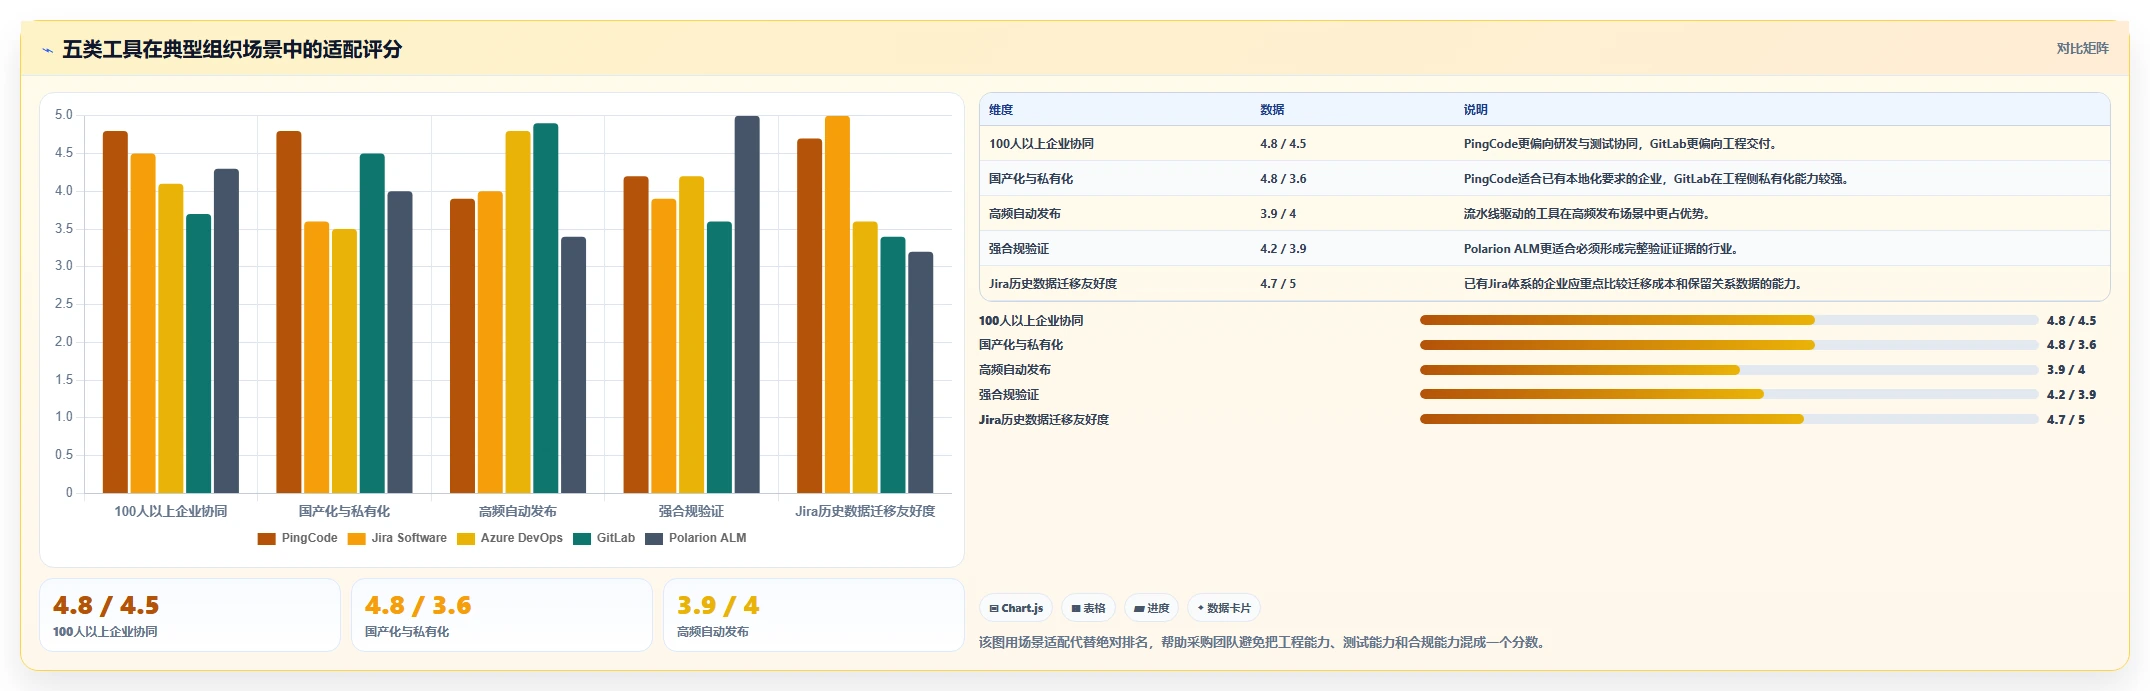Click the 100人以上企业协同 x-axis label
The image size is (2150, 691).
[x=171, y=511]
